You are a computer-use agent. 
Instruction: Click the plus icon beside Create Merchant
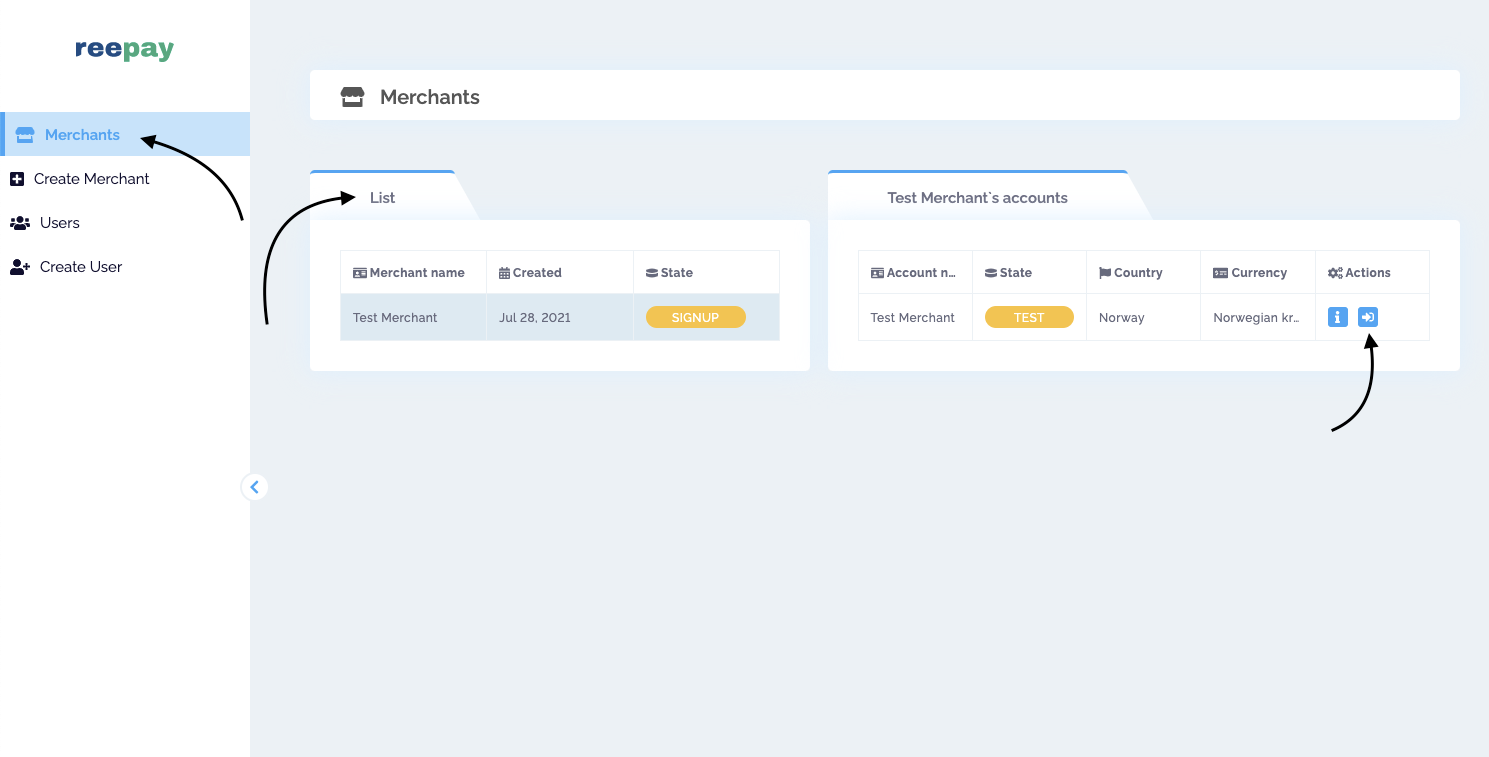click(17, 179)
